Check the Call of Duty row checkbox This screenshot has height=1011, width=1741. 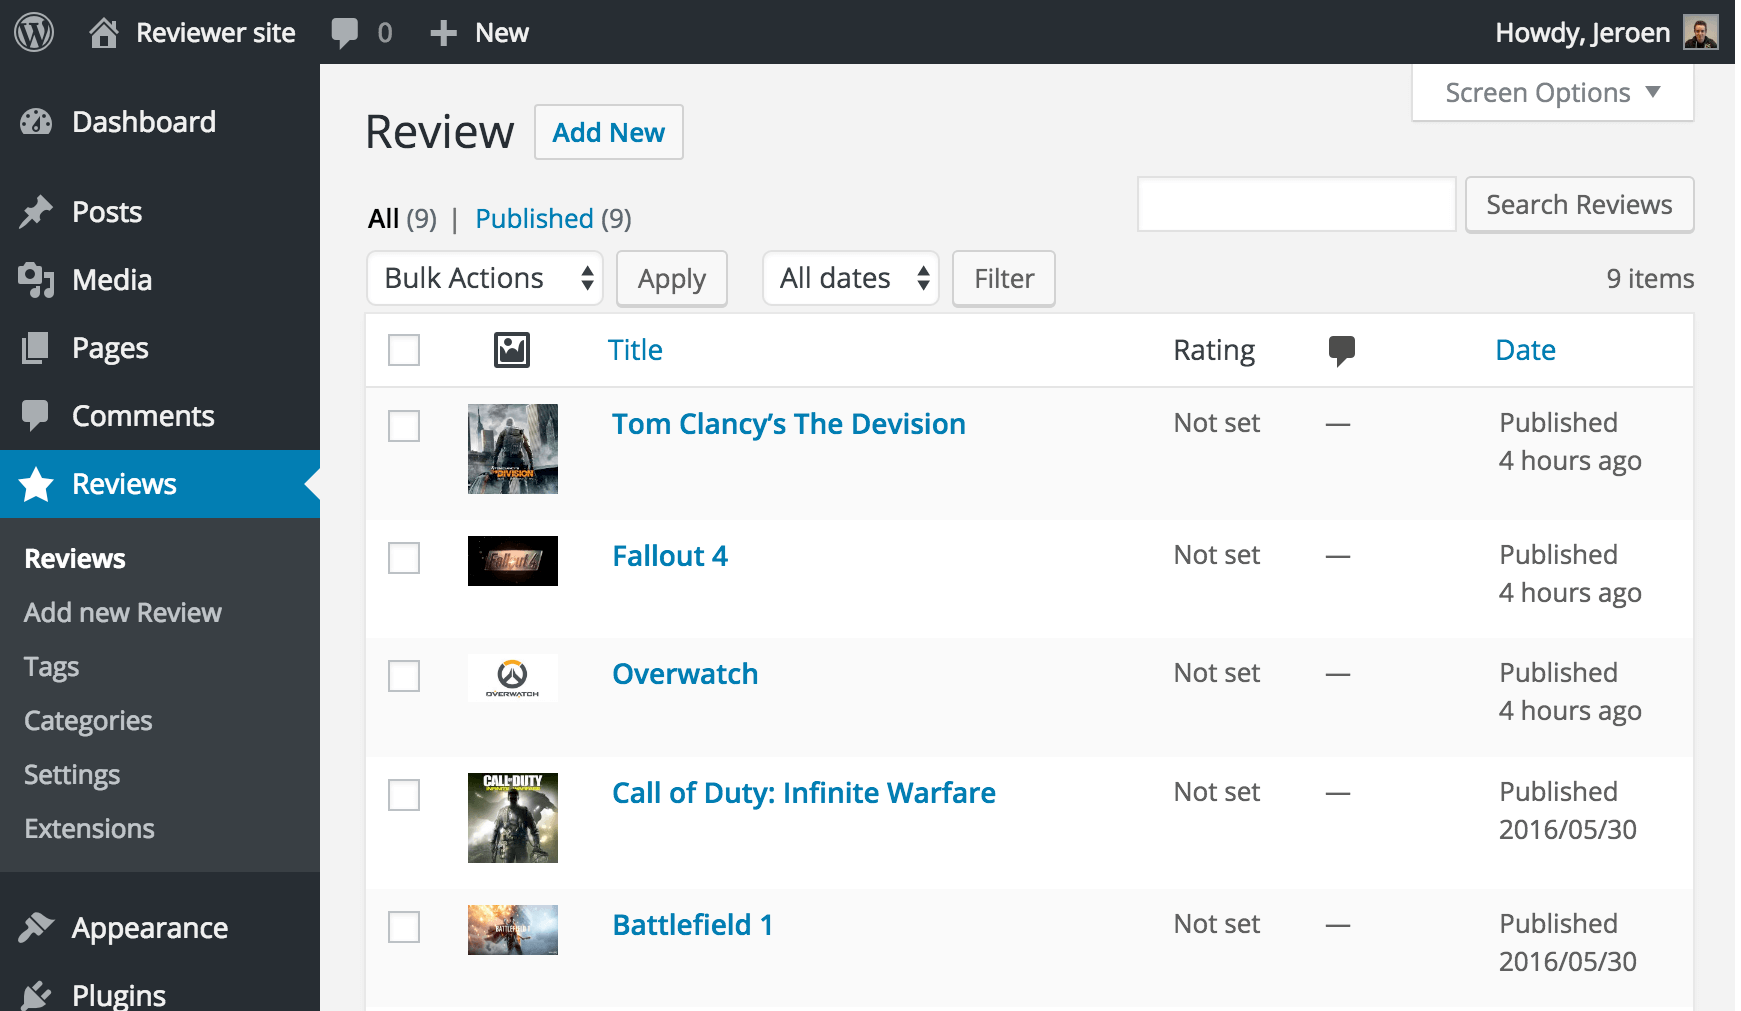tap(404, 795)
